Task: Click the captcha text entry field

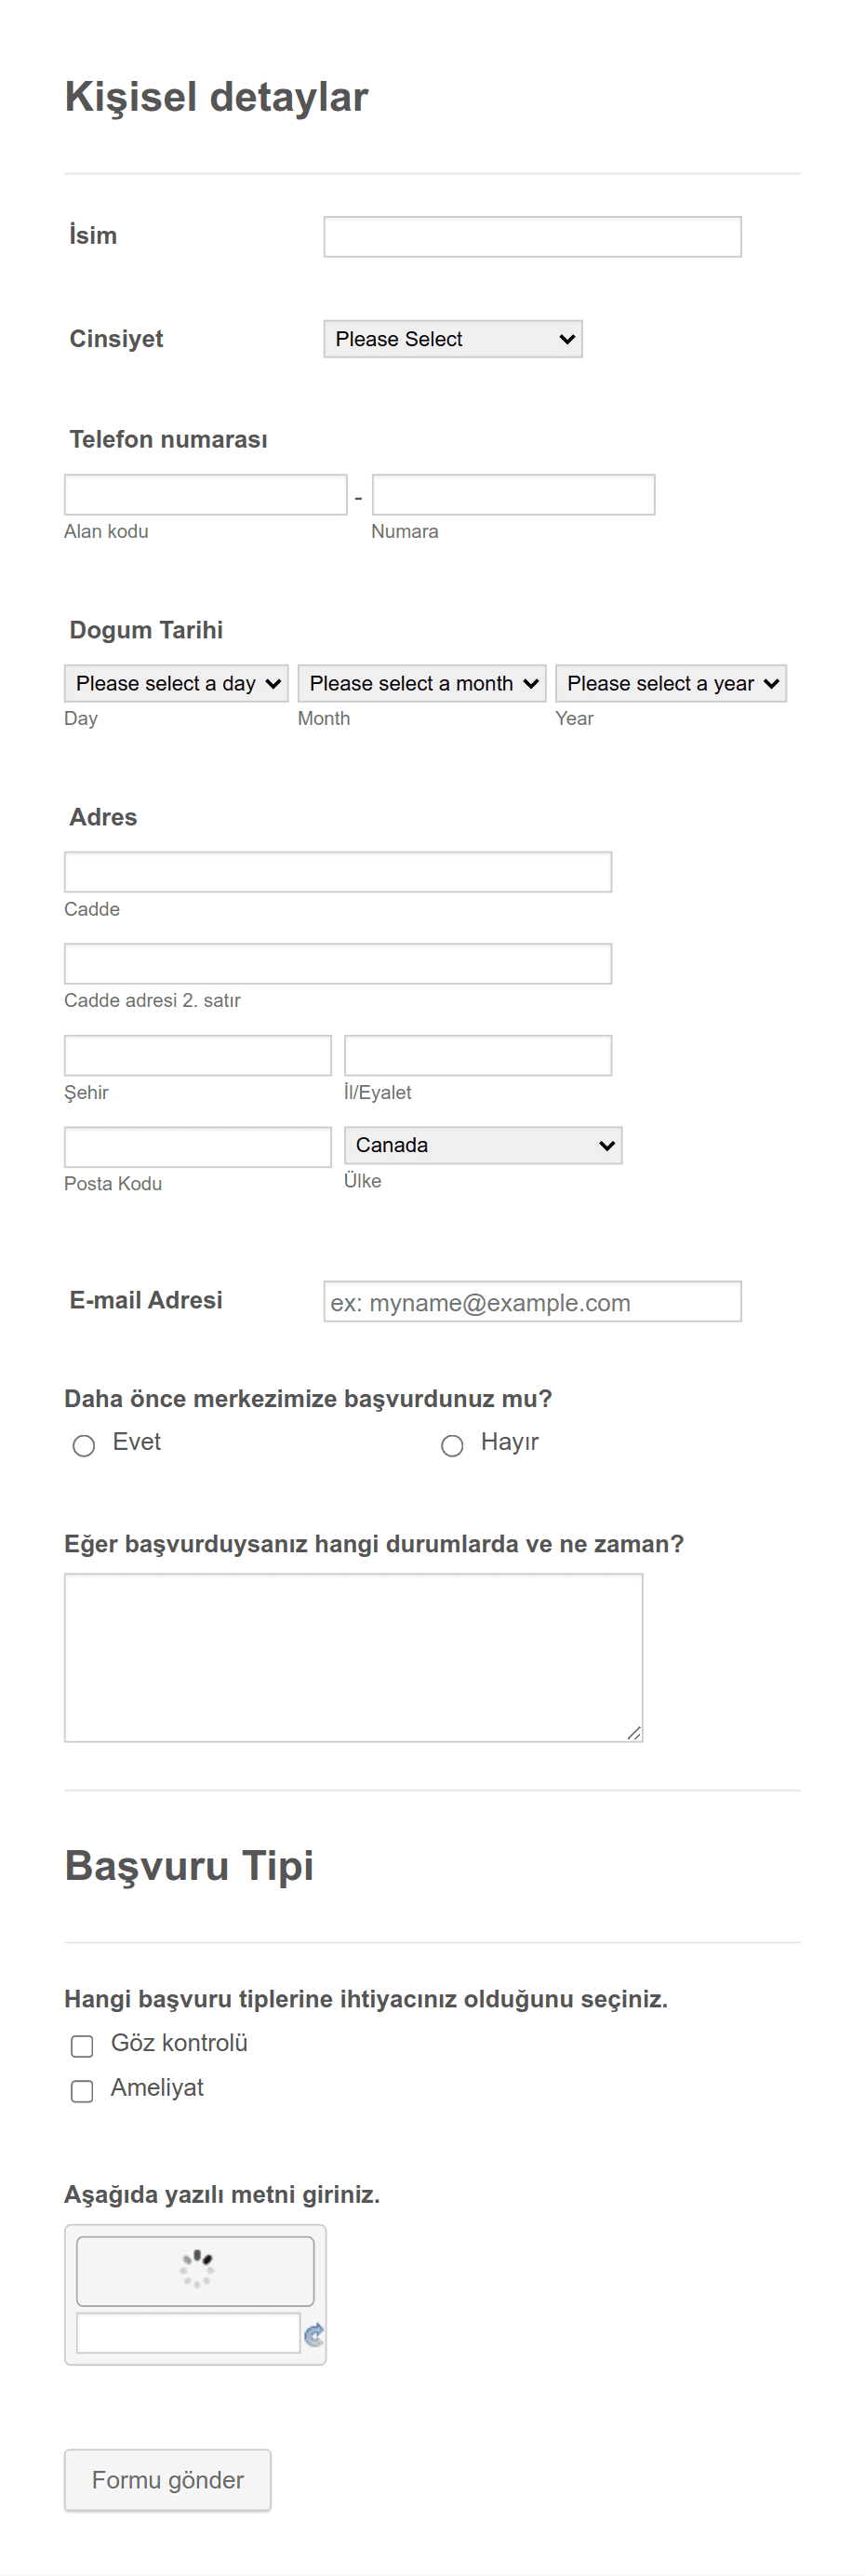Action: [x=189, y=2332]
